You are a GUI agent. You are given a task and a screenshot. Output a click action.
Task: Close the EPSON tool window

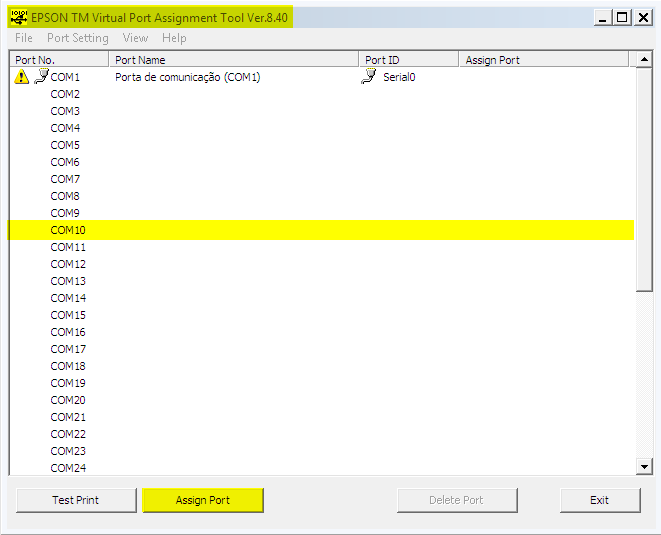(x=643, y=18)
